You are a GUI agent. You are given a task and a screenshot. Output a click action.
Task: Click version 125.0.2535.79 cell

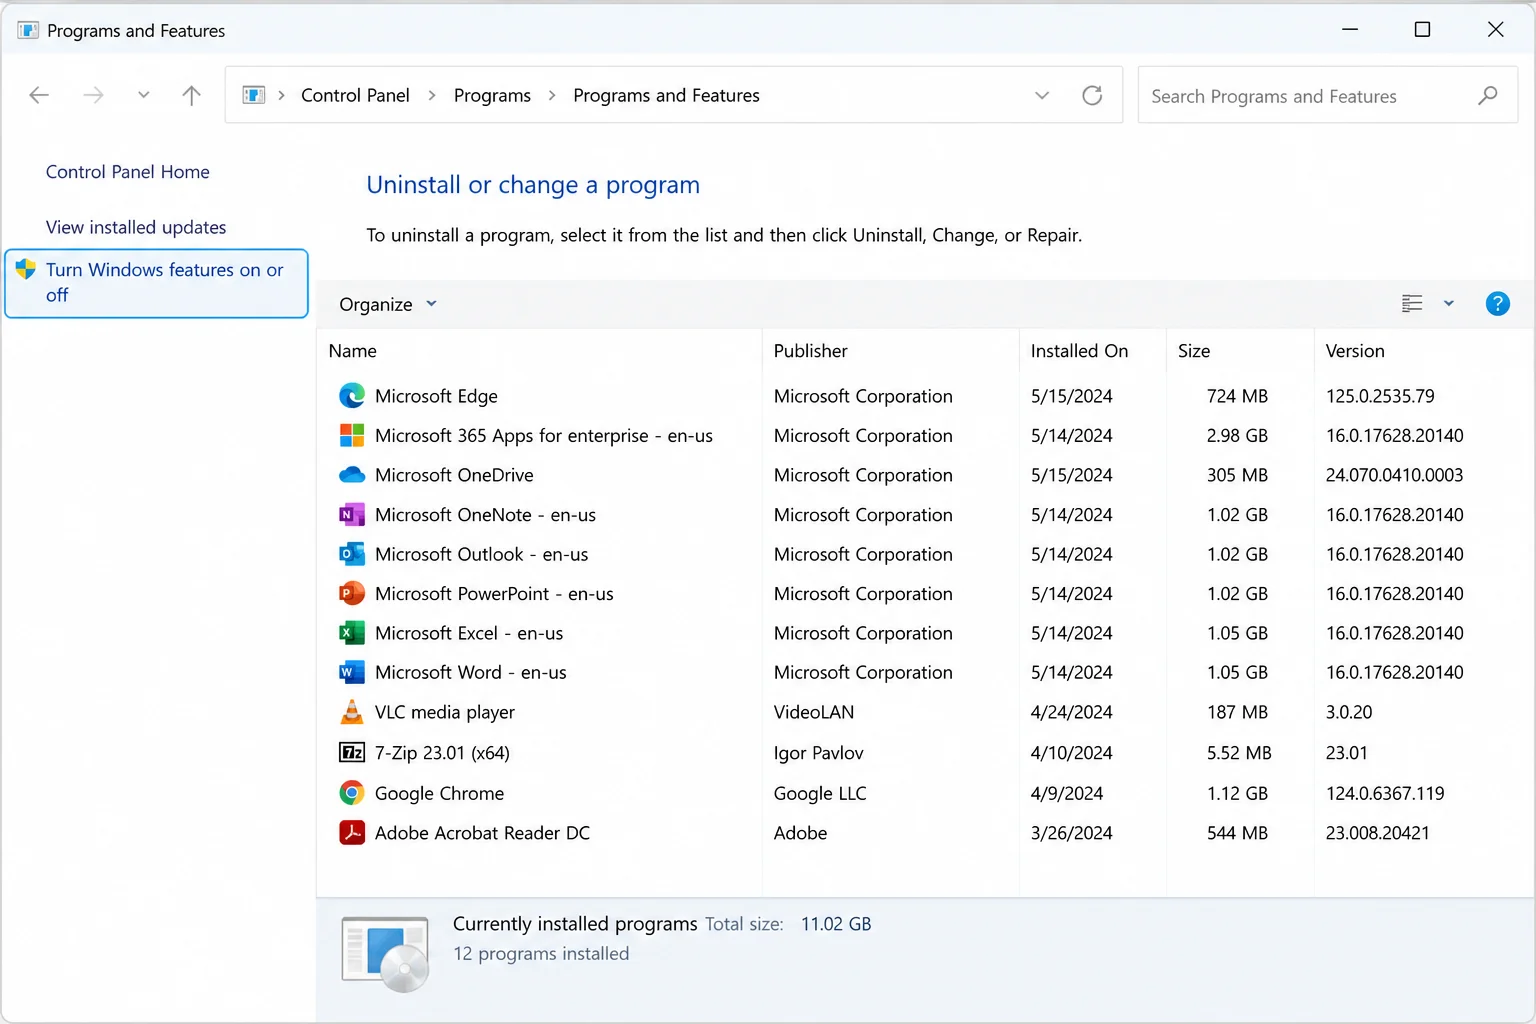pyautogui.click(x=1380, y=396)
